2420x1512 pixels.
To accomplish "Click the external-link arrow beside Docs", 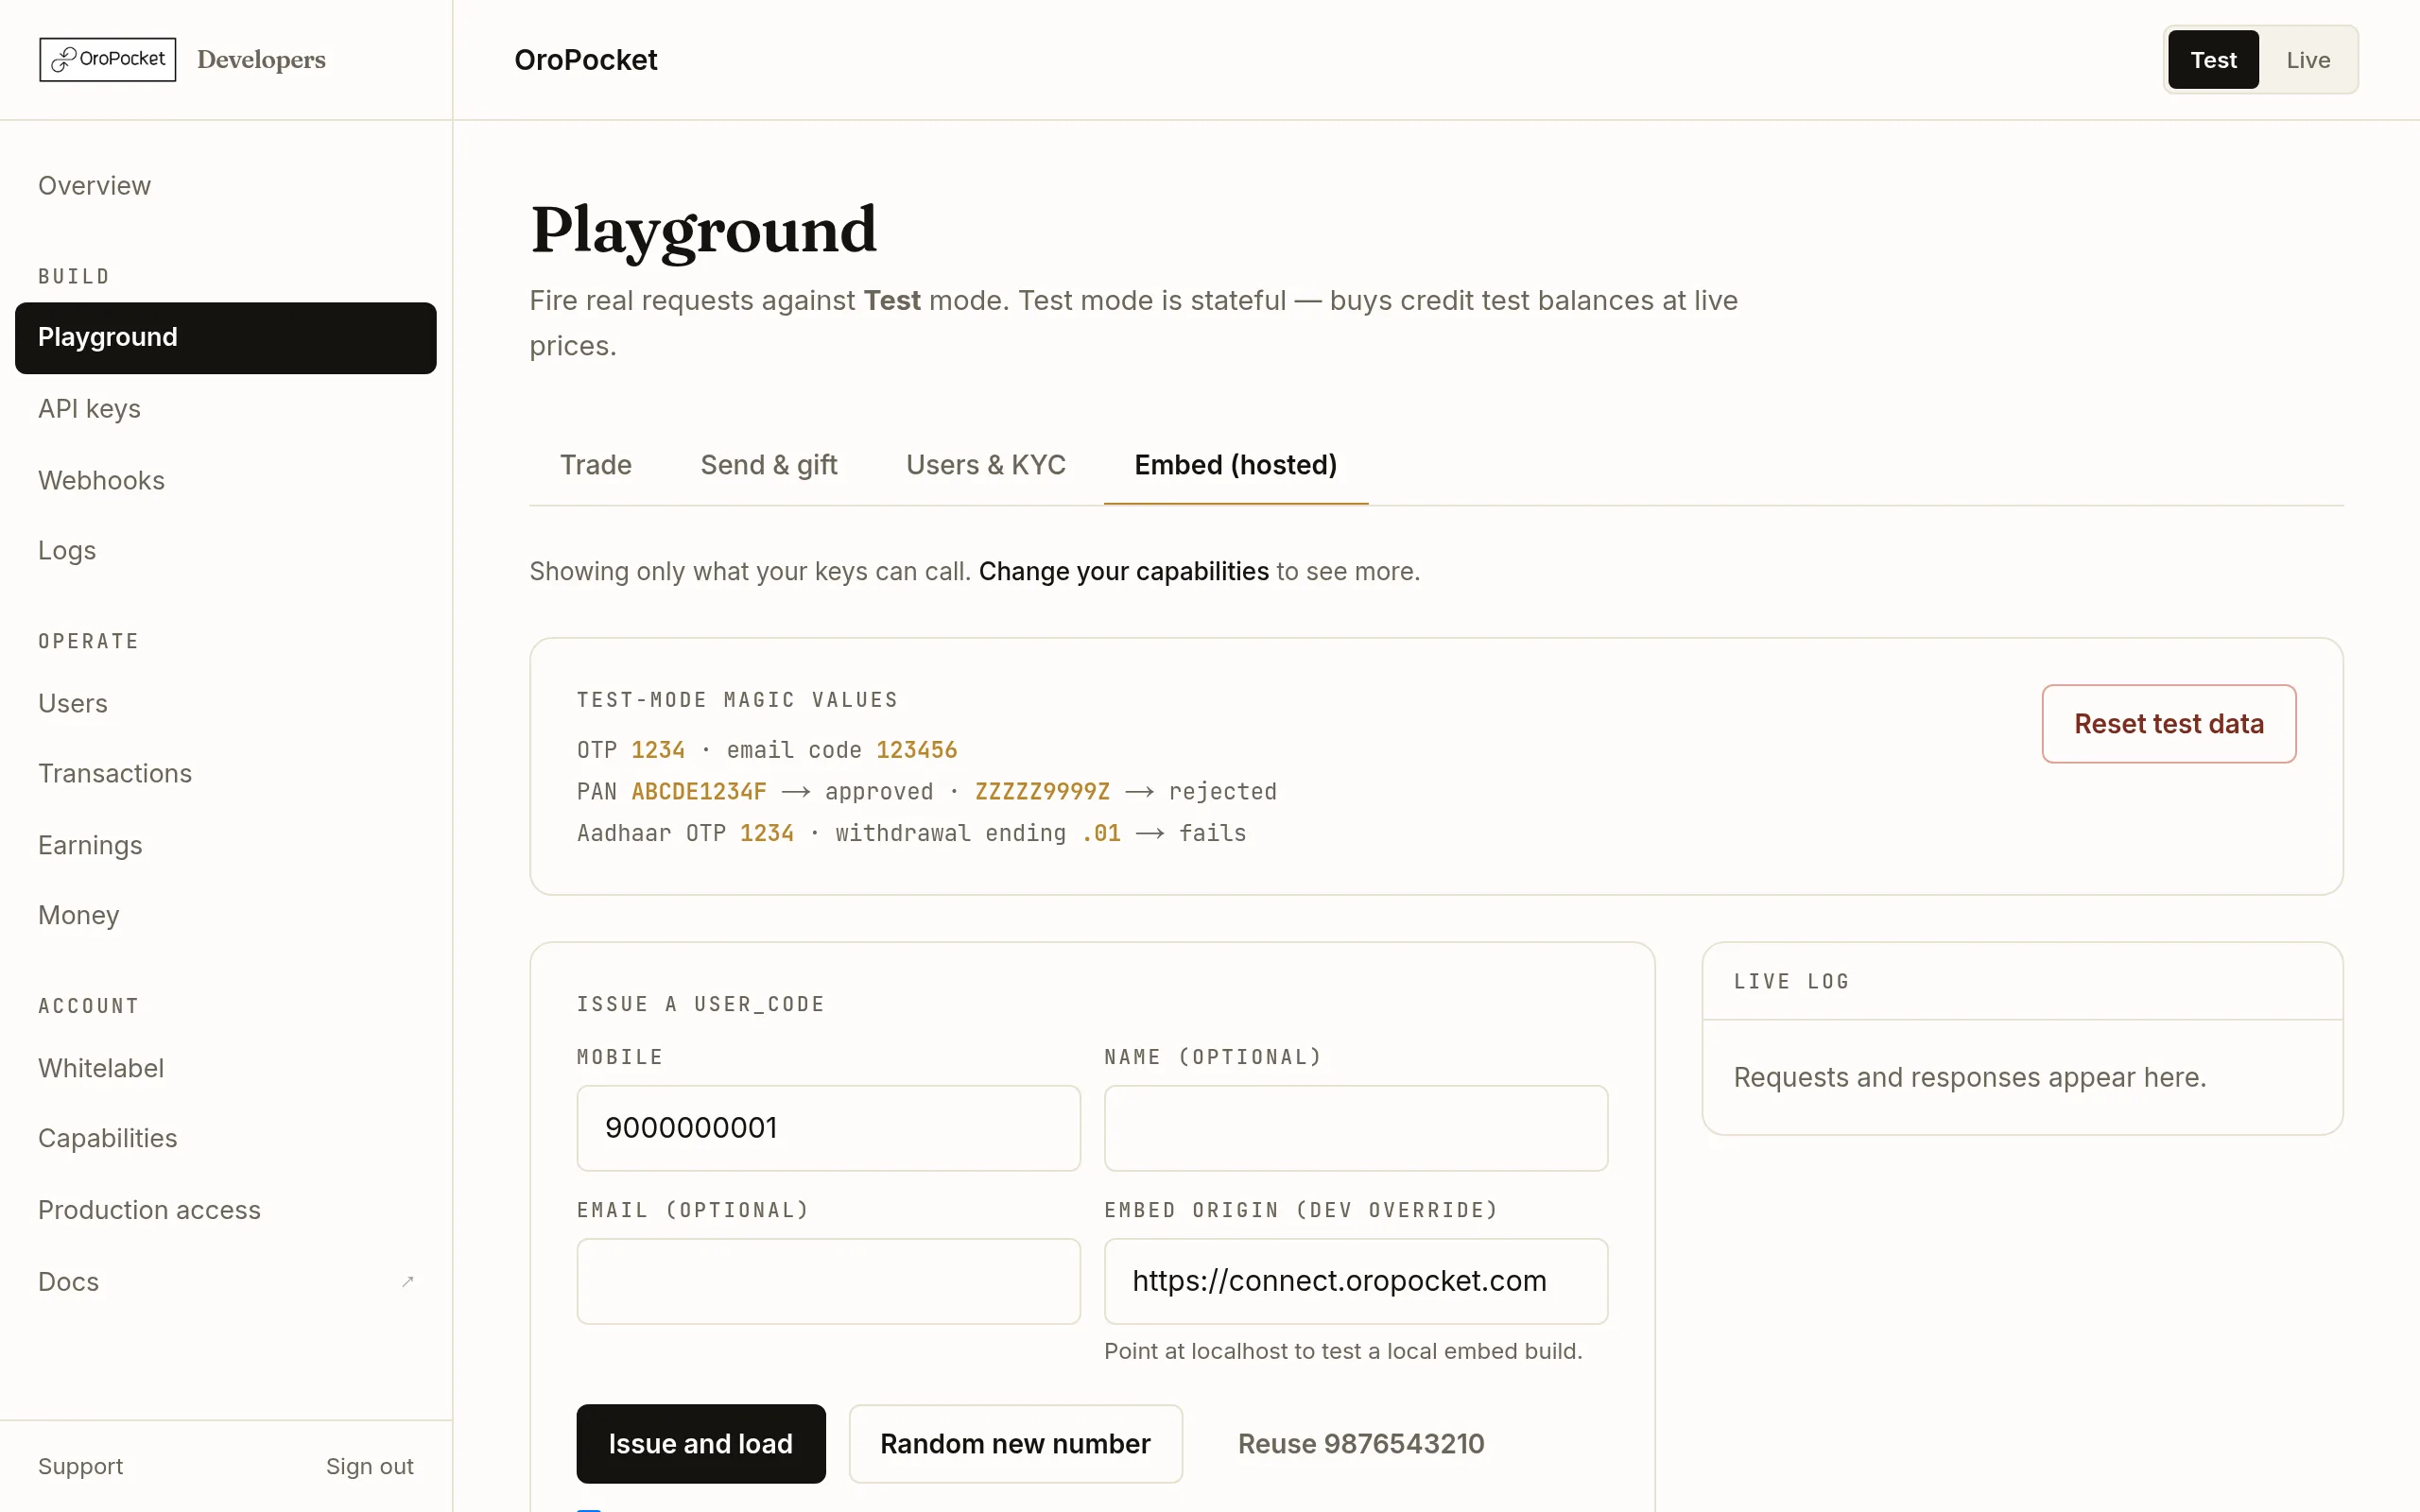I will click(407, 1281).
